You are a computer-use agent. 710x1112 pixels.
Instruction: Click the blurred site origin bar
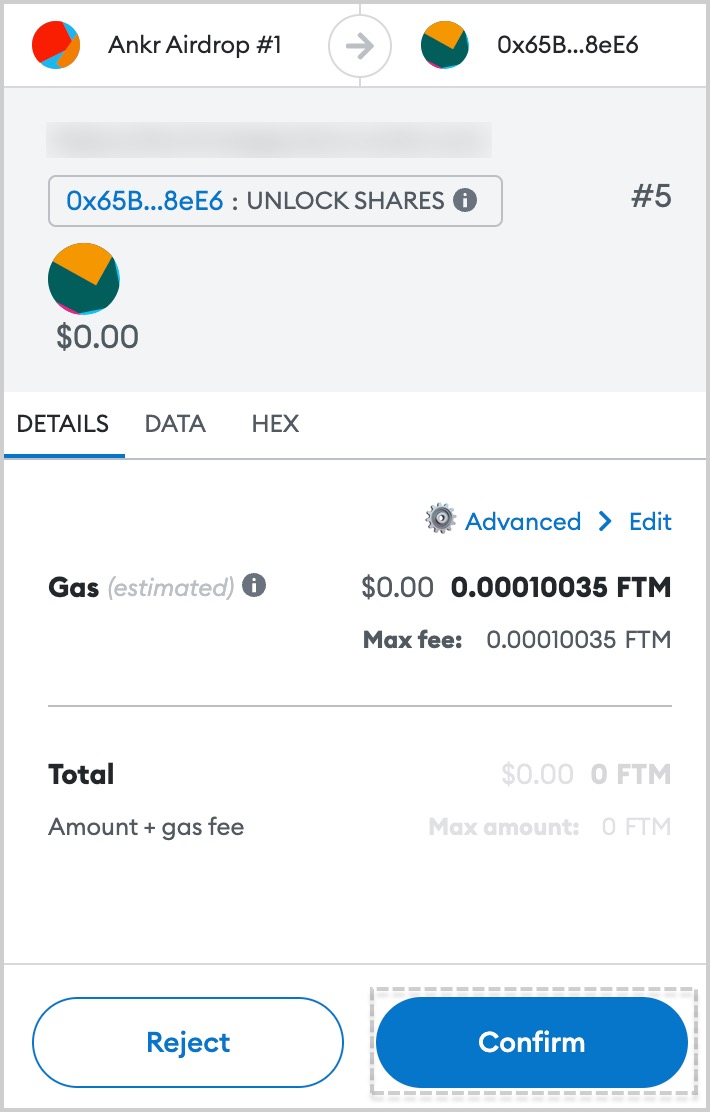pos(269,140)
